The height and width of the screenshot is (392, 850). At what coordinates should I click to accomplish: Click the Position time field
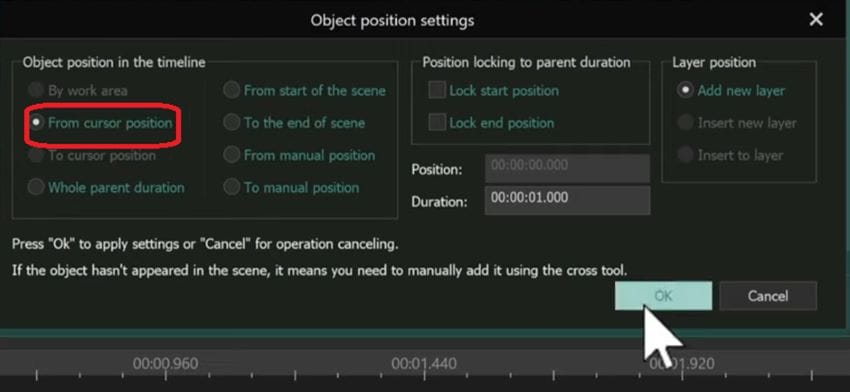[x=567, y=168]
